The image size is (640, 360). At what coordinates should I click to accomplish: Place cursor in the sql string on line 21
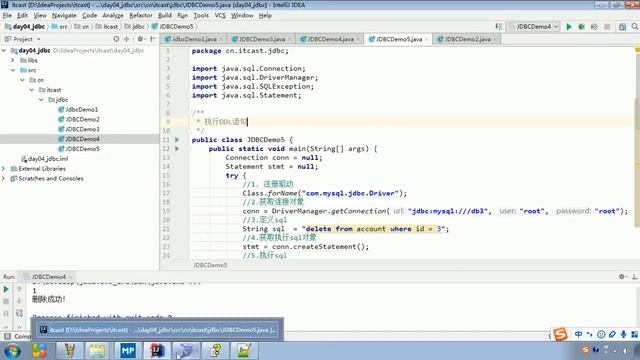(373, 229)
